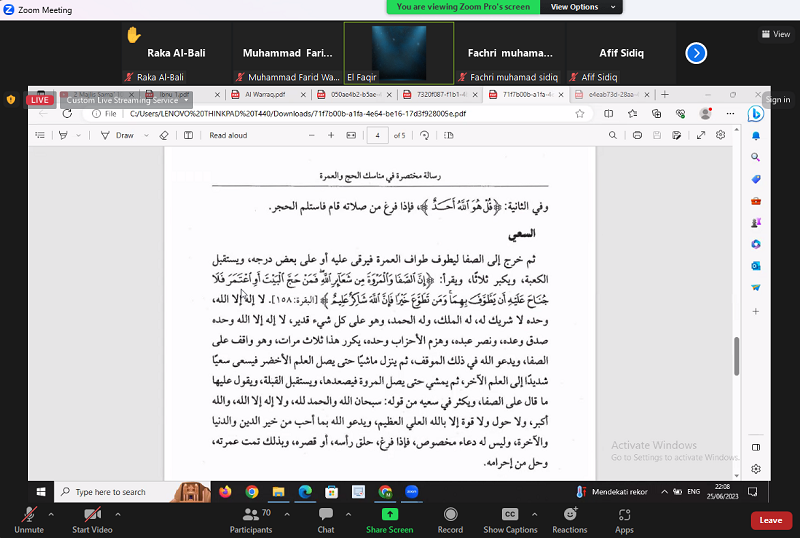Open Bing Copilot sidebar button
This screenshot has height=538, width=800.
pos(756,114)
